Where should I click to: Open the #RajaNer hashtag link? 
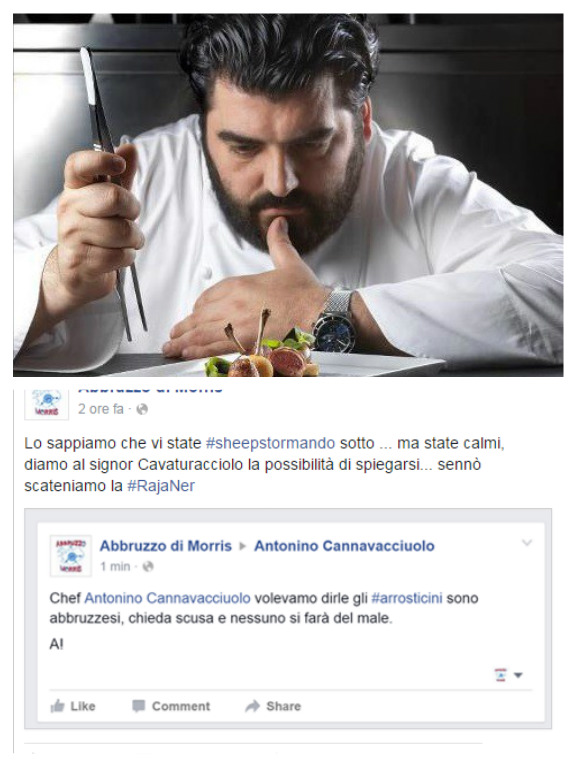161,486
